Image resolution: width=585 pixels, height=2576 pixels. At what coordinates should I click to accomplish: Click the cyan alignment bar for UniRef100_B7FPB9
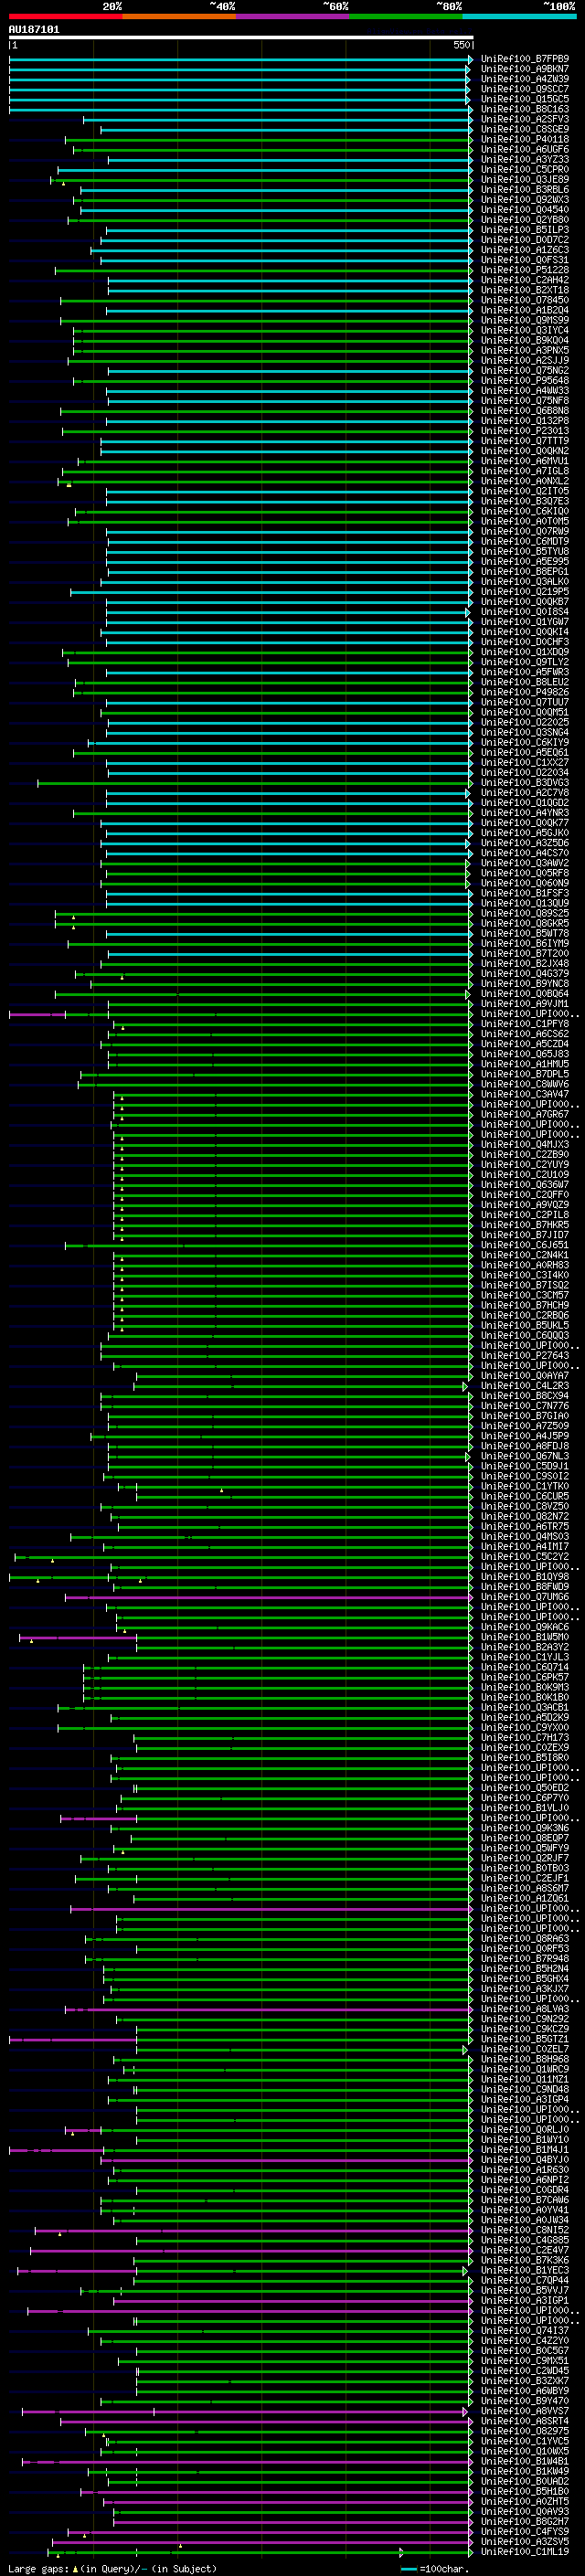241,59
